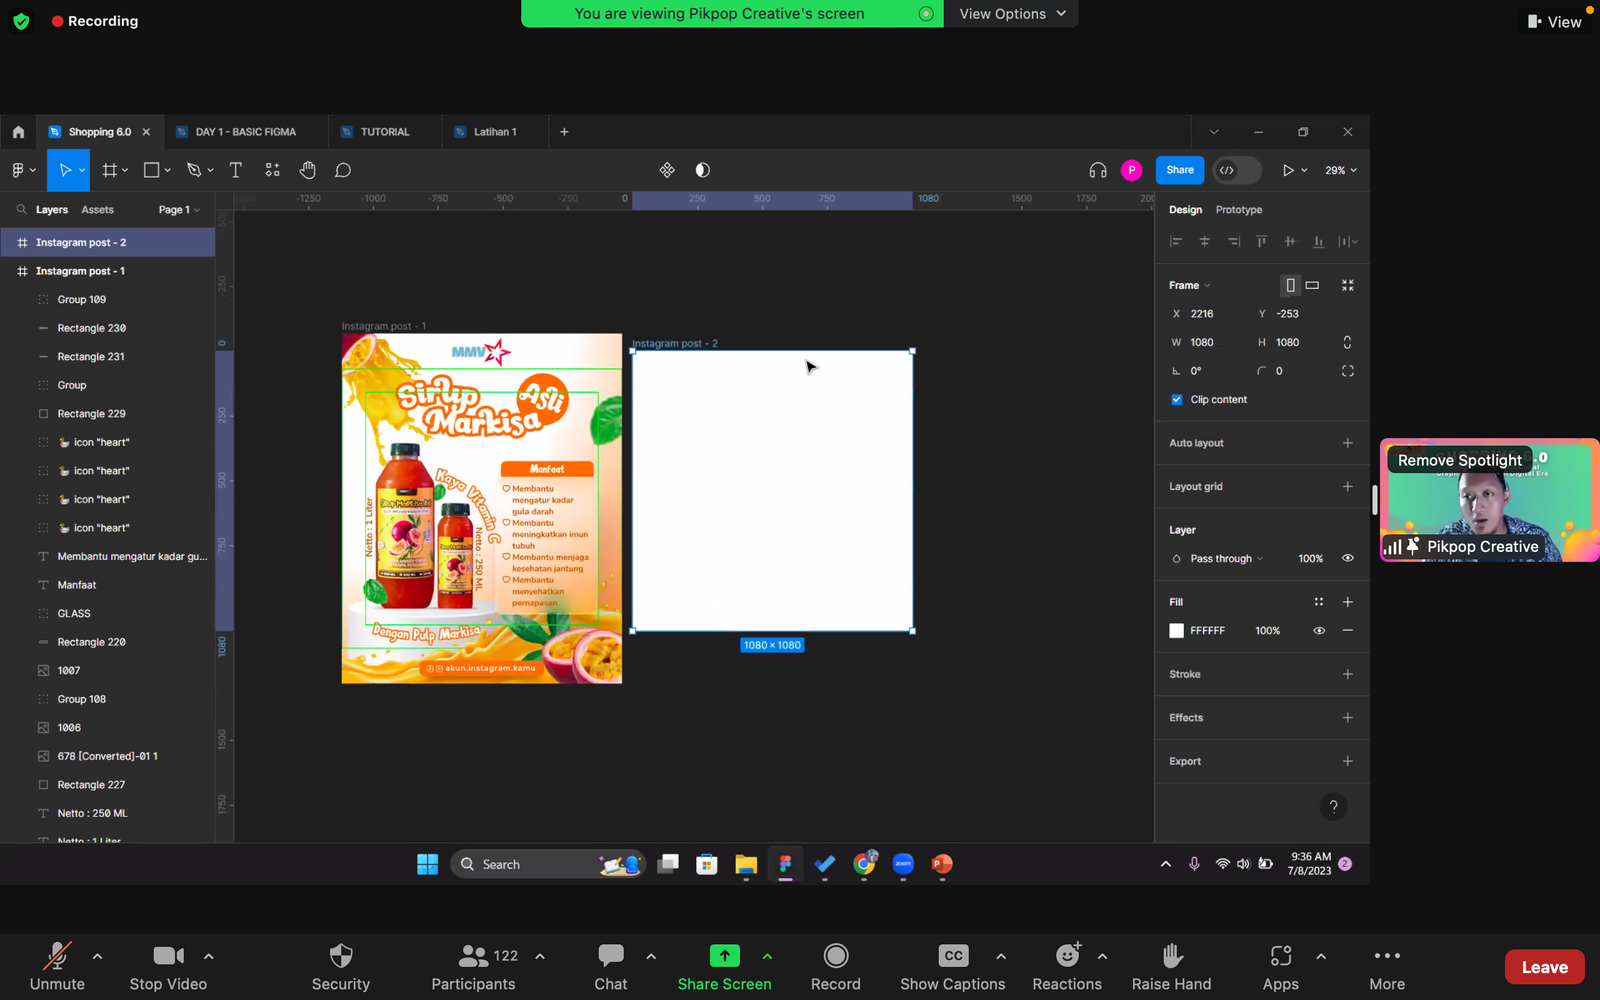Screen dimensions: 1600x1000
Task: Click the Pen tool icon
Action: (x=194, y=170)
